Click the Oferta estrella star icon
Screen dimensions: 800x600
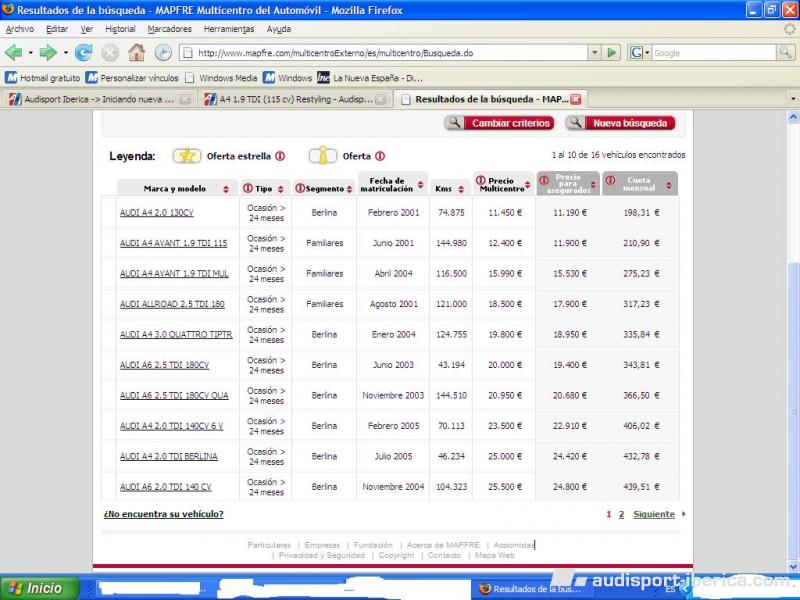click(x=187, y=156)
